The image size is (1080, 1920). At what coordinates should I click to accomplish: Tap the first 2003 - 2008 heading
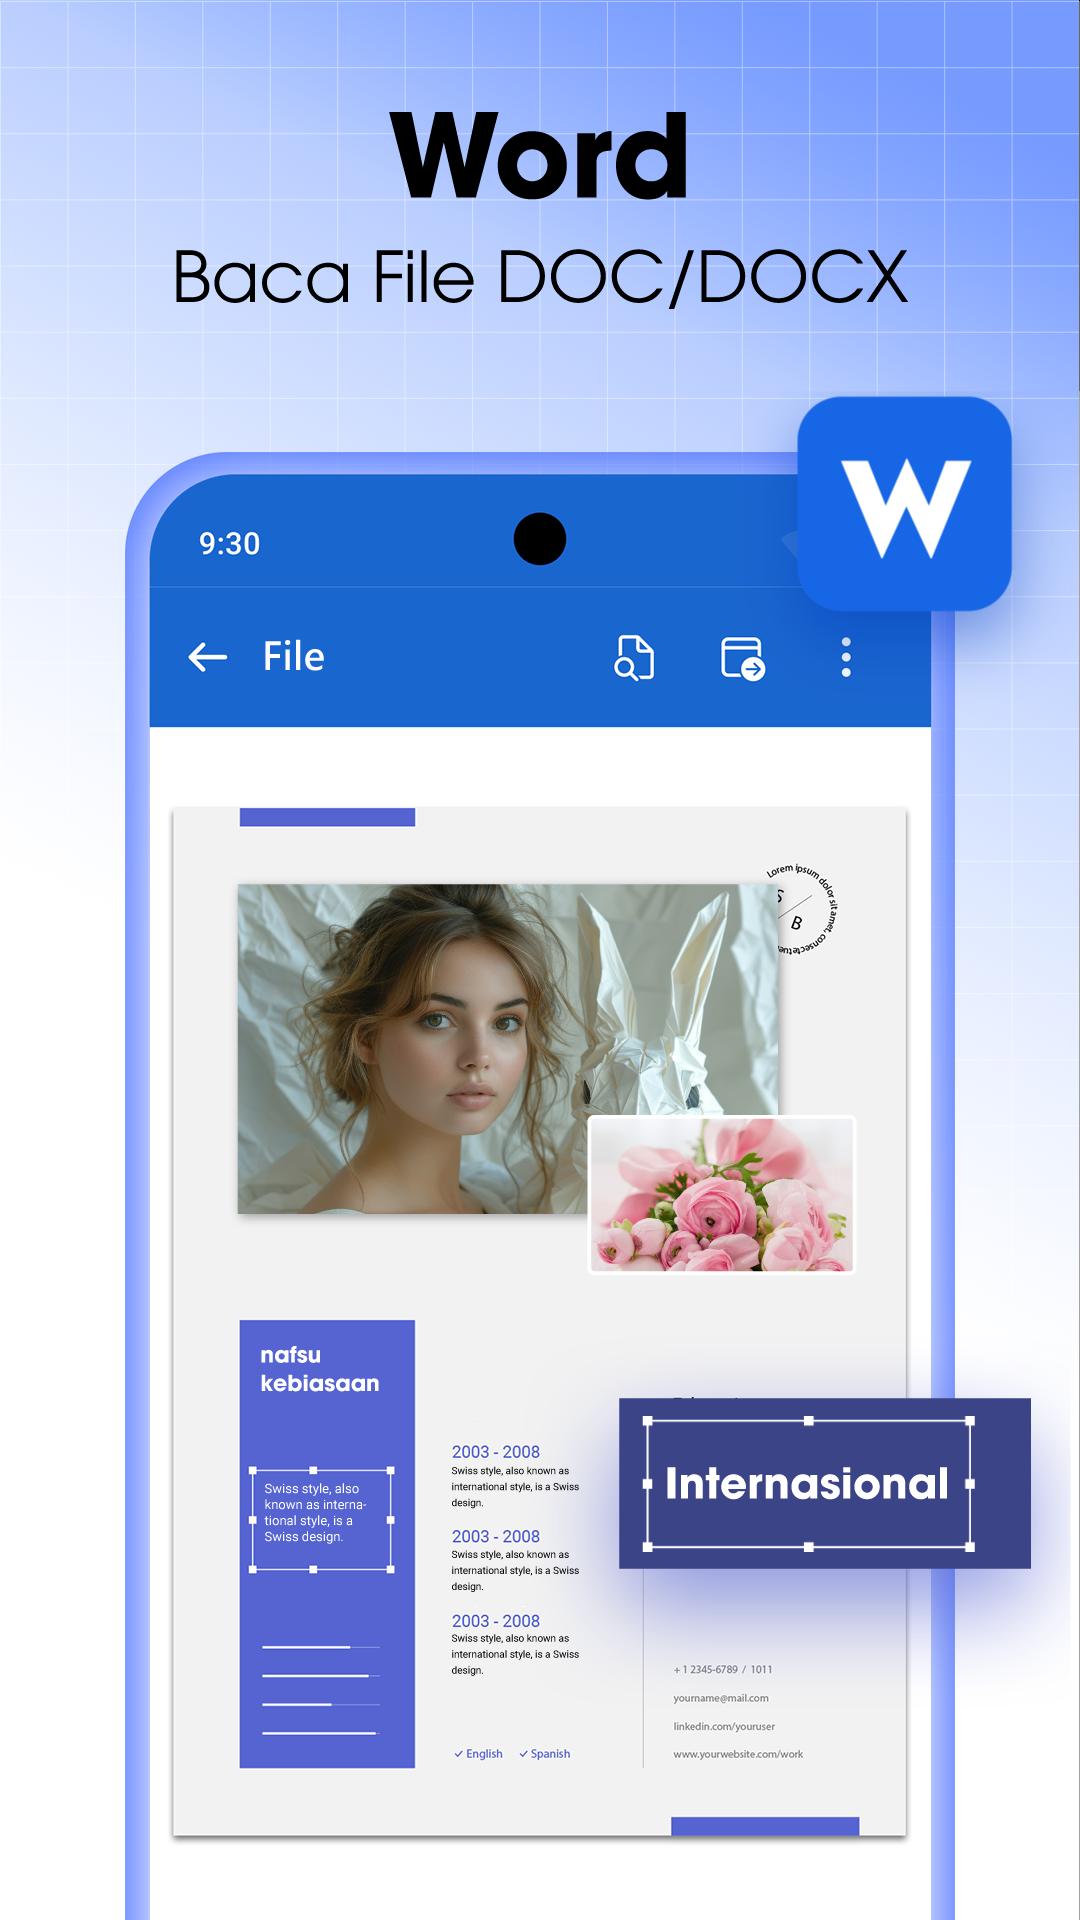pyautogui.click(x=495, y=1451)
